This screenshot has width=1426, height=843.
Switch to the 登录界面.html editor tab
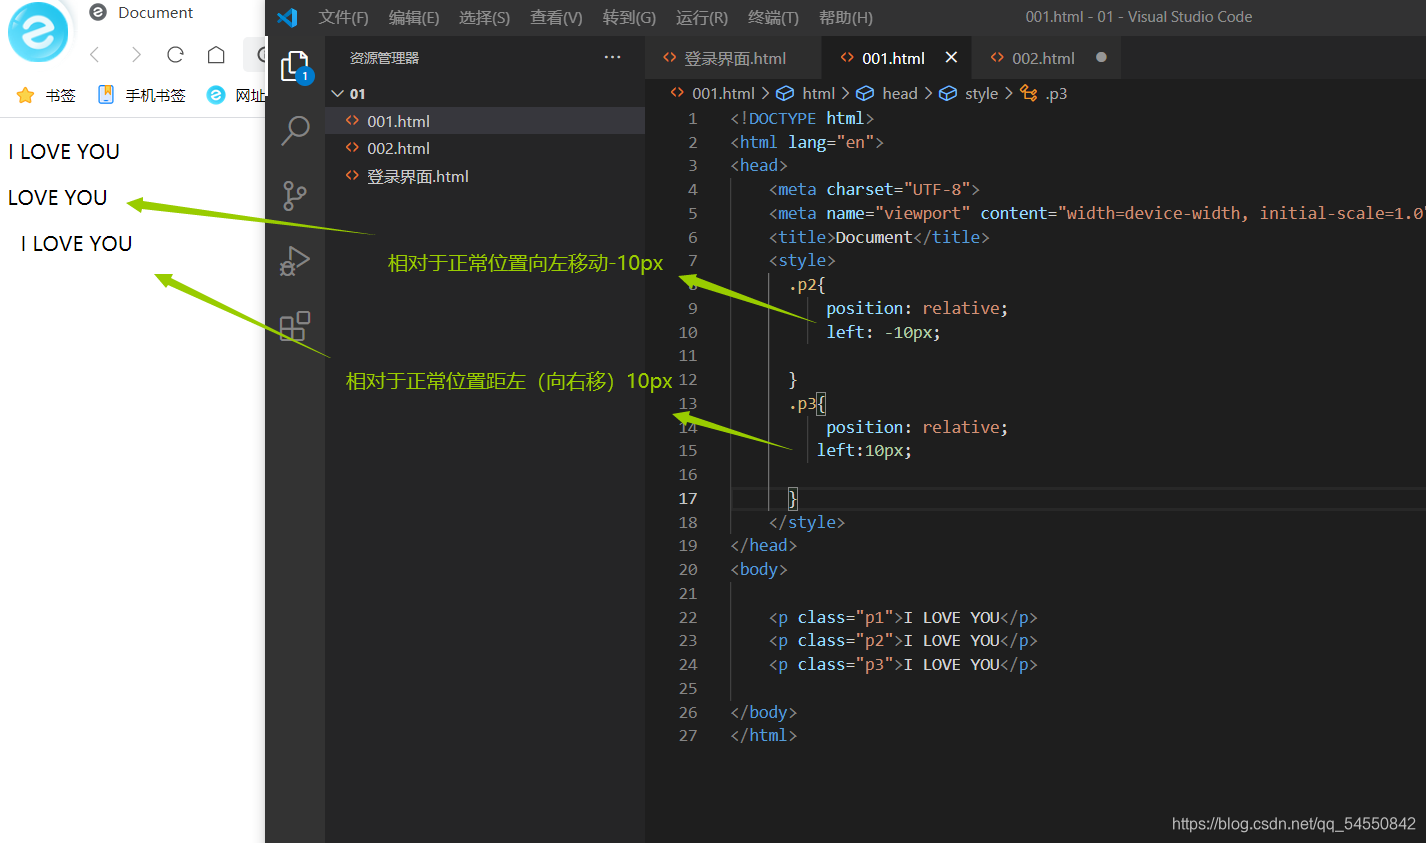733,58
